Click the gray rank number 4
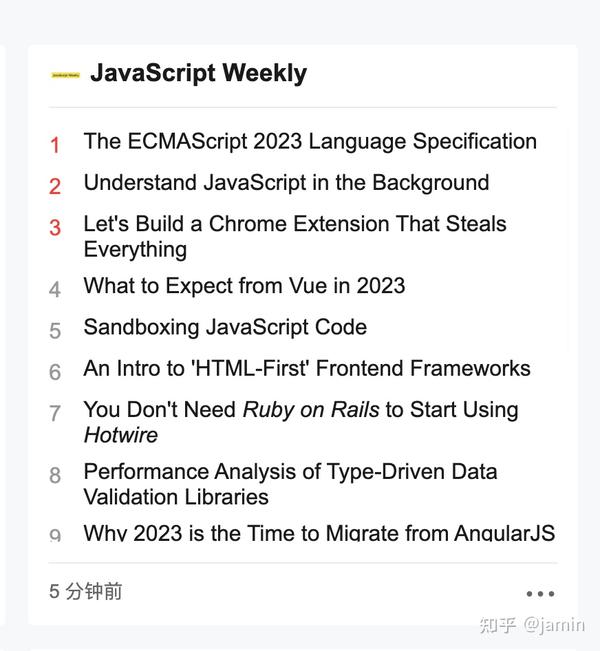600x651 pixels. tap(55, 290)
